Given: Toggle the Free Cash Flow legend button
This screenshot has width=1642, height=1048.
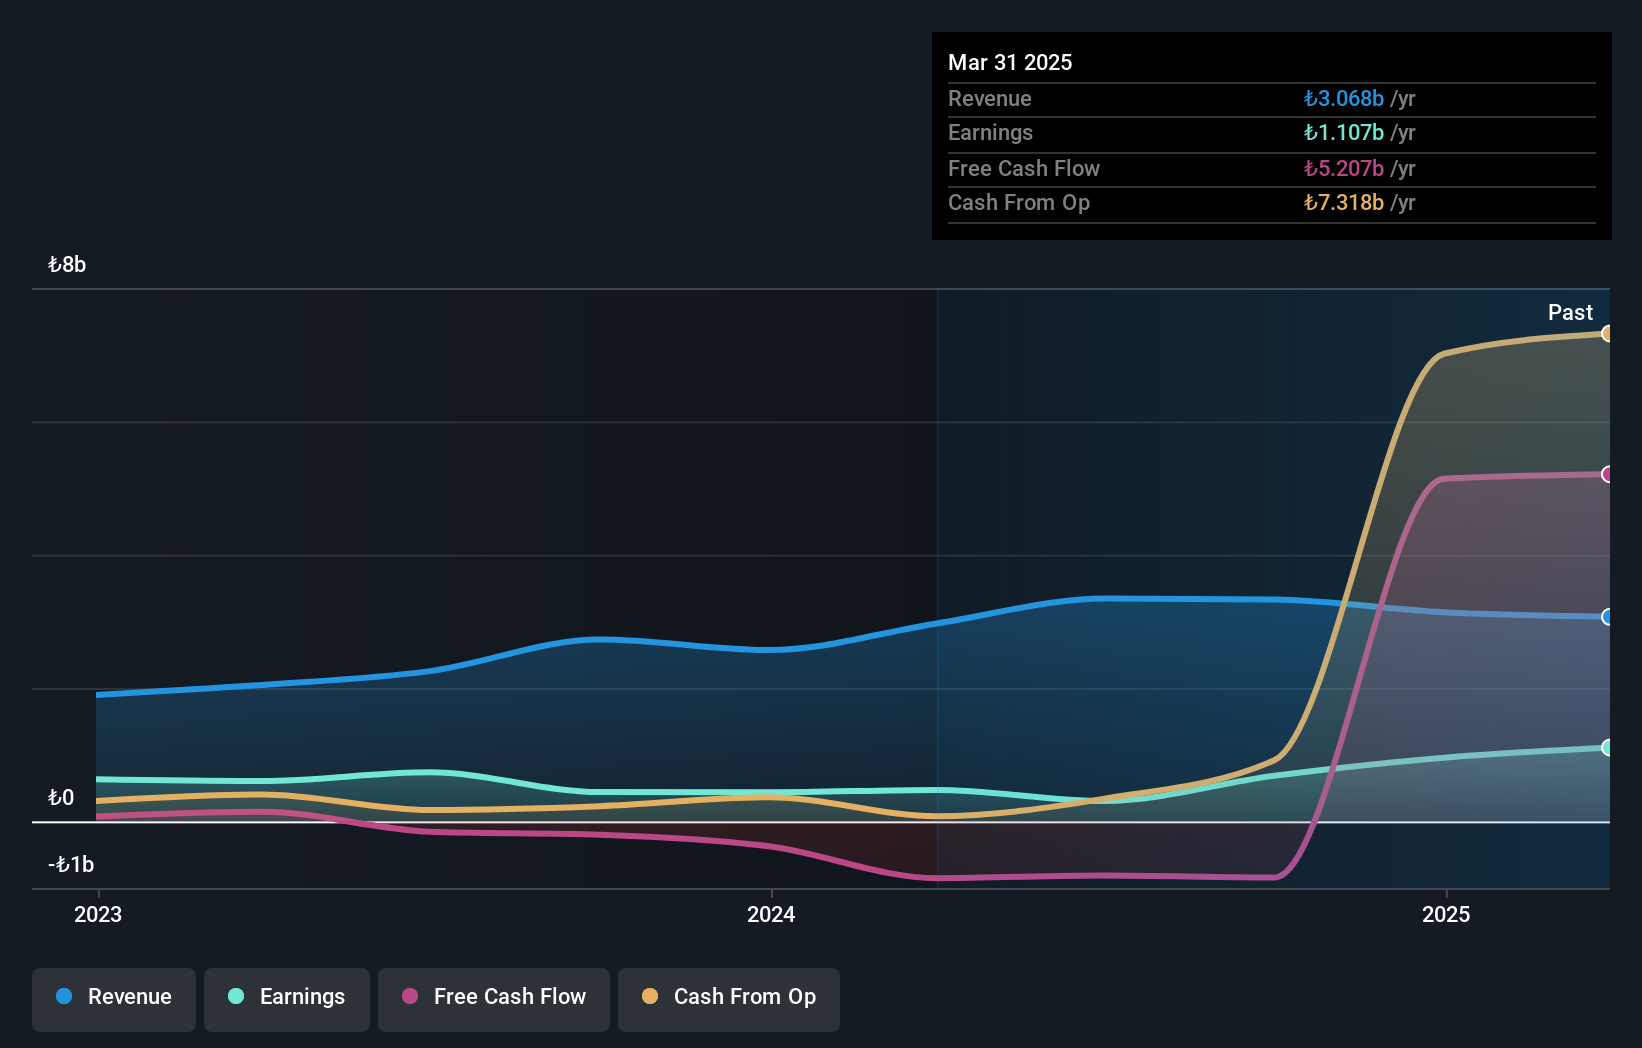Looking at the screenshot, I should click(x=494, y=999).
